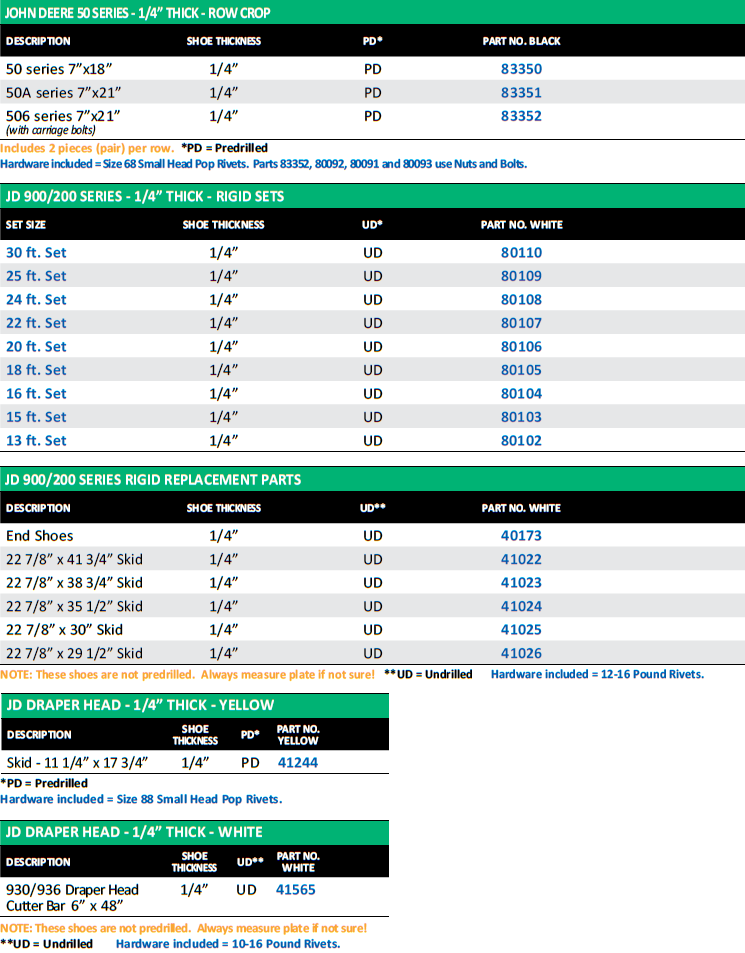Click white draper part number 41565
The height and width of the screenshot is (953, 745).
click(x=295, y=889)
